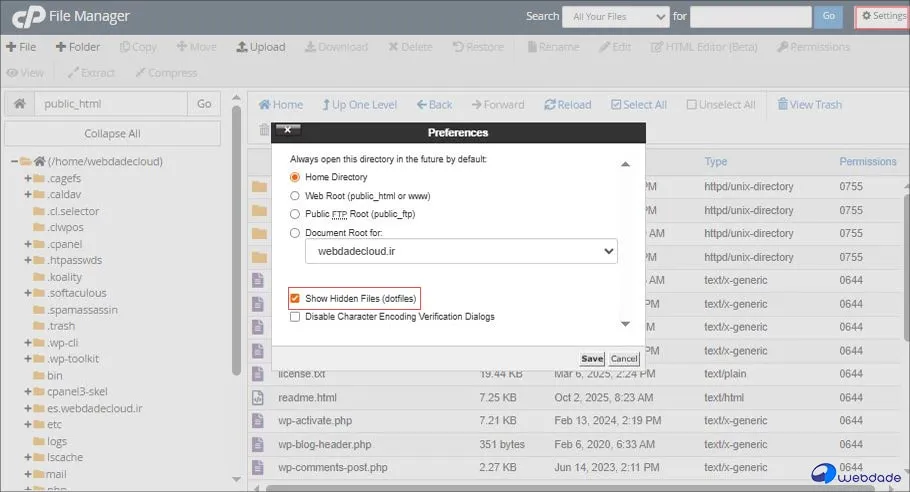Select Web Root radio option
Viewport: 910px width, 492px height.
point(295,196)
